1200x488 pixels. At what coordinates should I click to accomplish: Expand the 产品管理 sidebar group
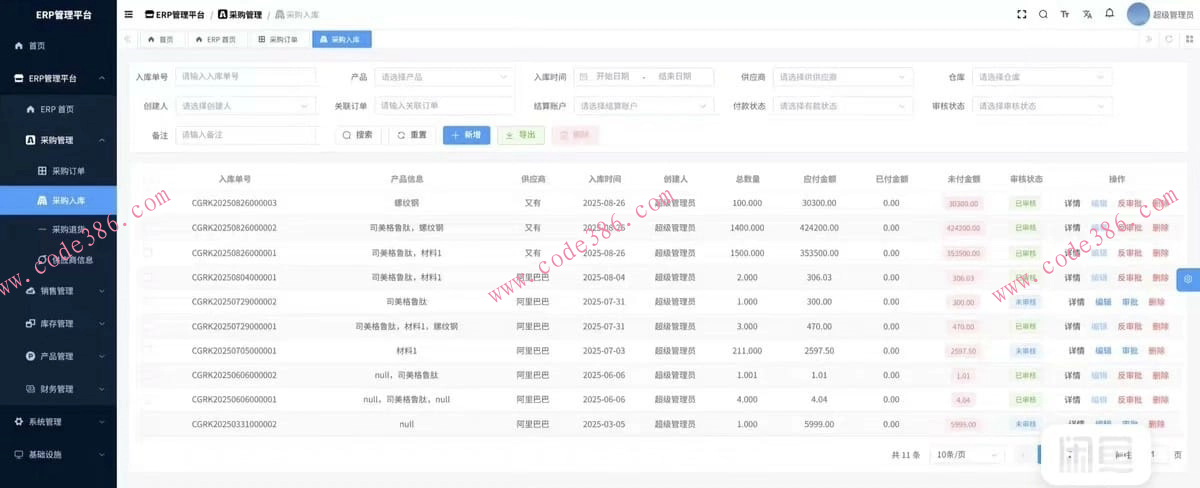[58, 356]
